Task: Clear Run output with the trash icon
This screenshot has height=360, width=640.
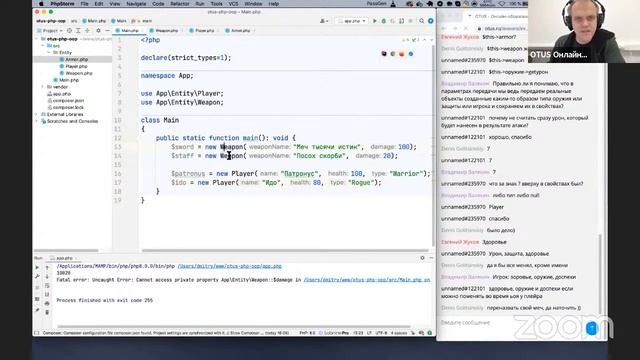Action: click(47, 312)
